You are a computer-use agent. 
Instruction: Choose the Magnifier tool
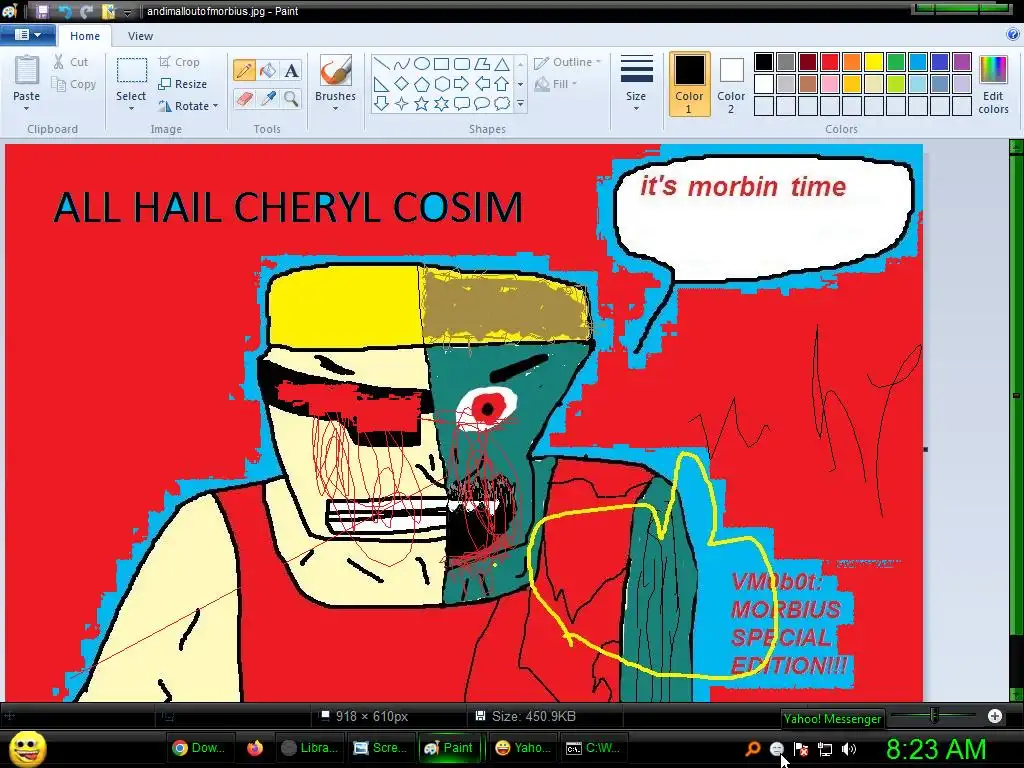(291, 99)
